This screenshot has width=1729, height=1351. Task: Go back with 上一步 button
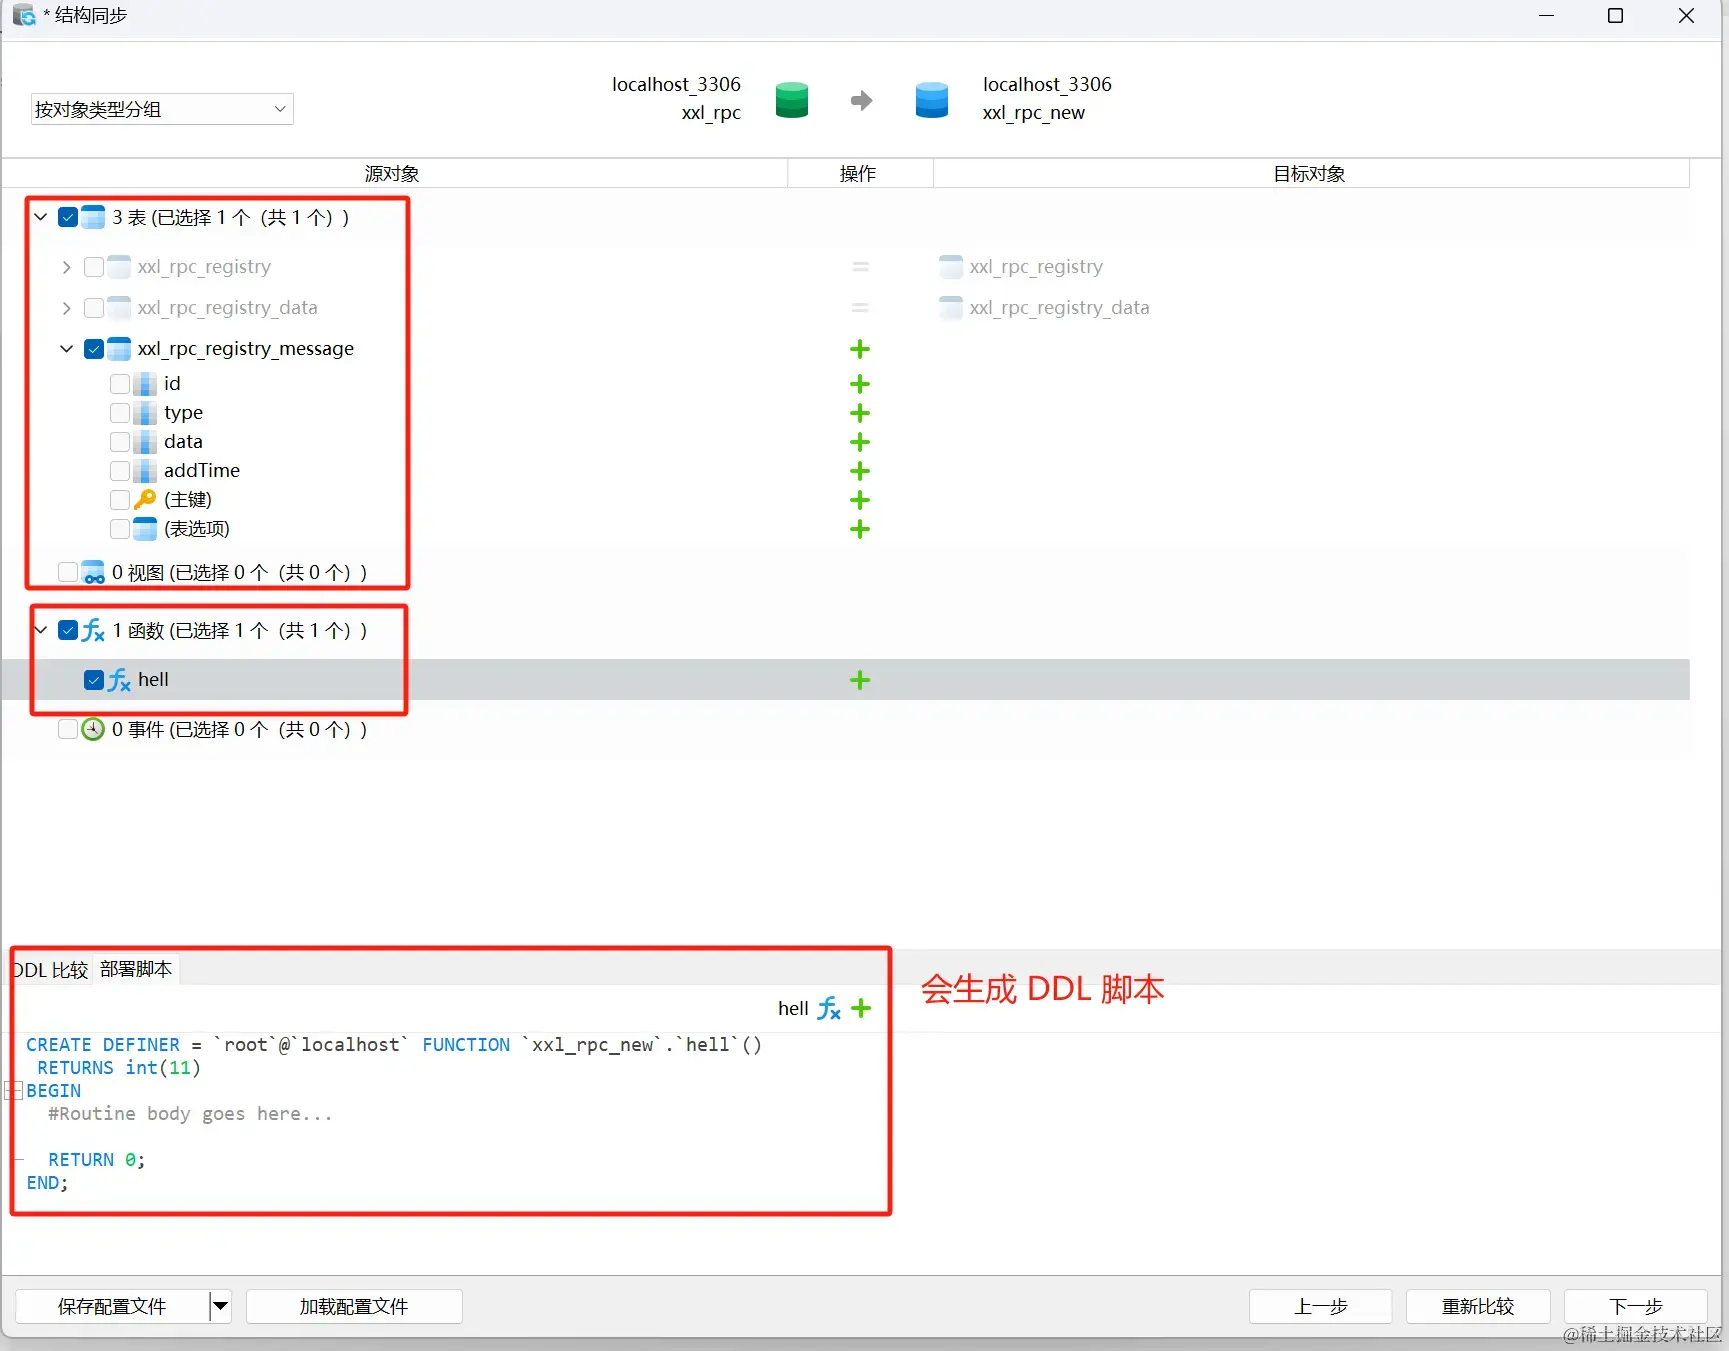(1320, 1306)
